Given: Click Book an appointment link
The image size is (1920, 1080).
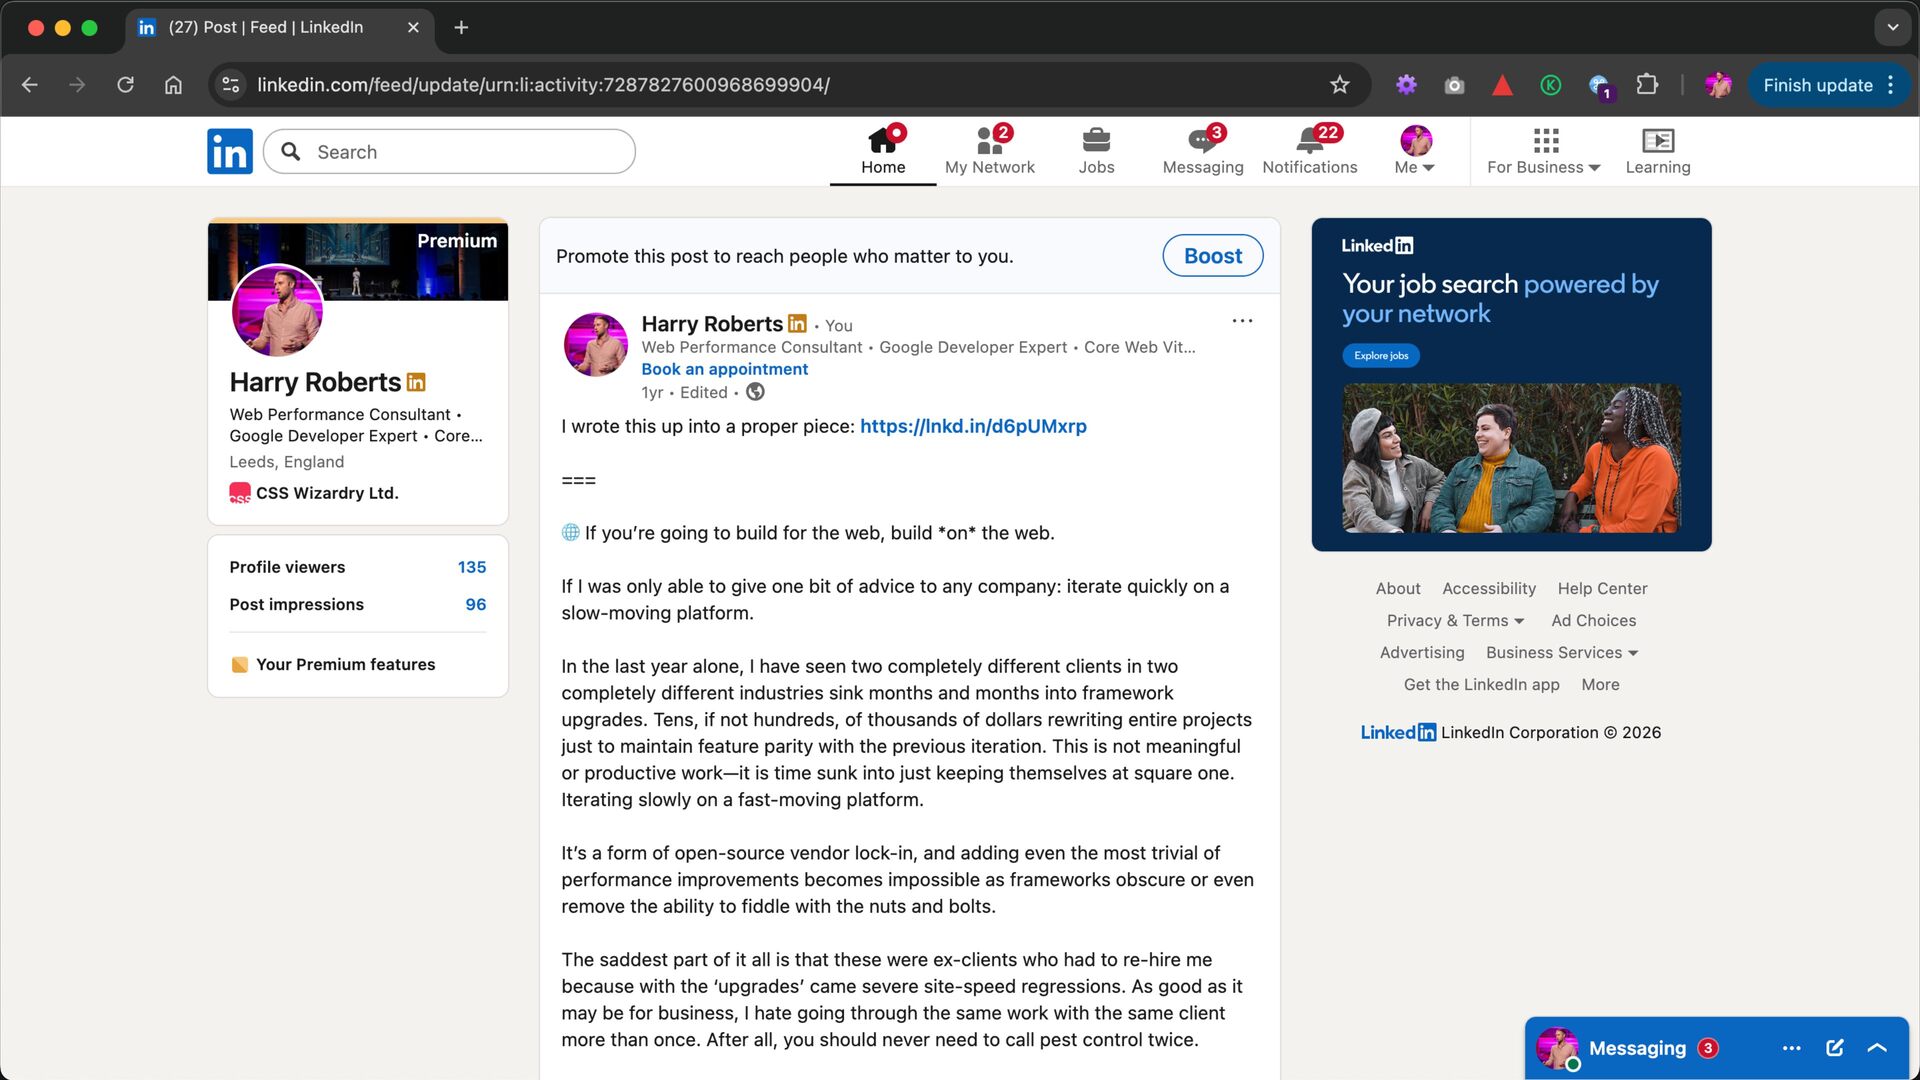Looking at the screenshot, I should [x=724, y=369].
